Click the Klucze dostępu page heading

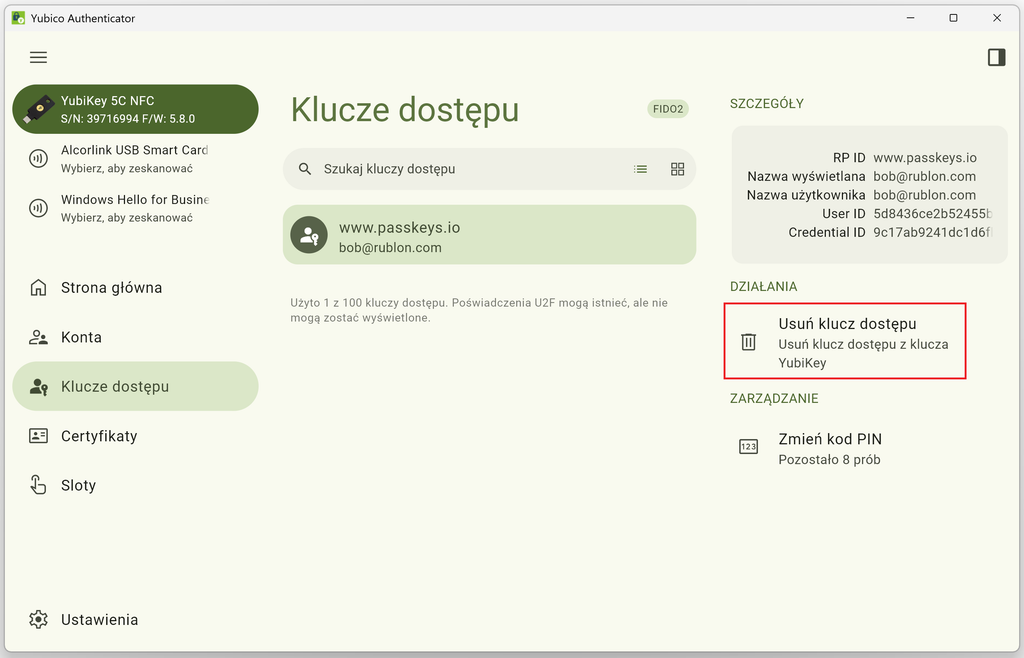point(405,110)
